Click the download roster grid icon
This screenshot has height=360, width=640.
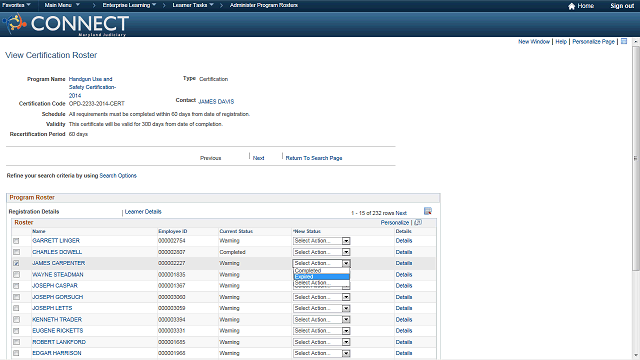click(428, 211)
